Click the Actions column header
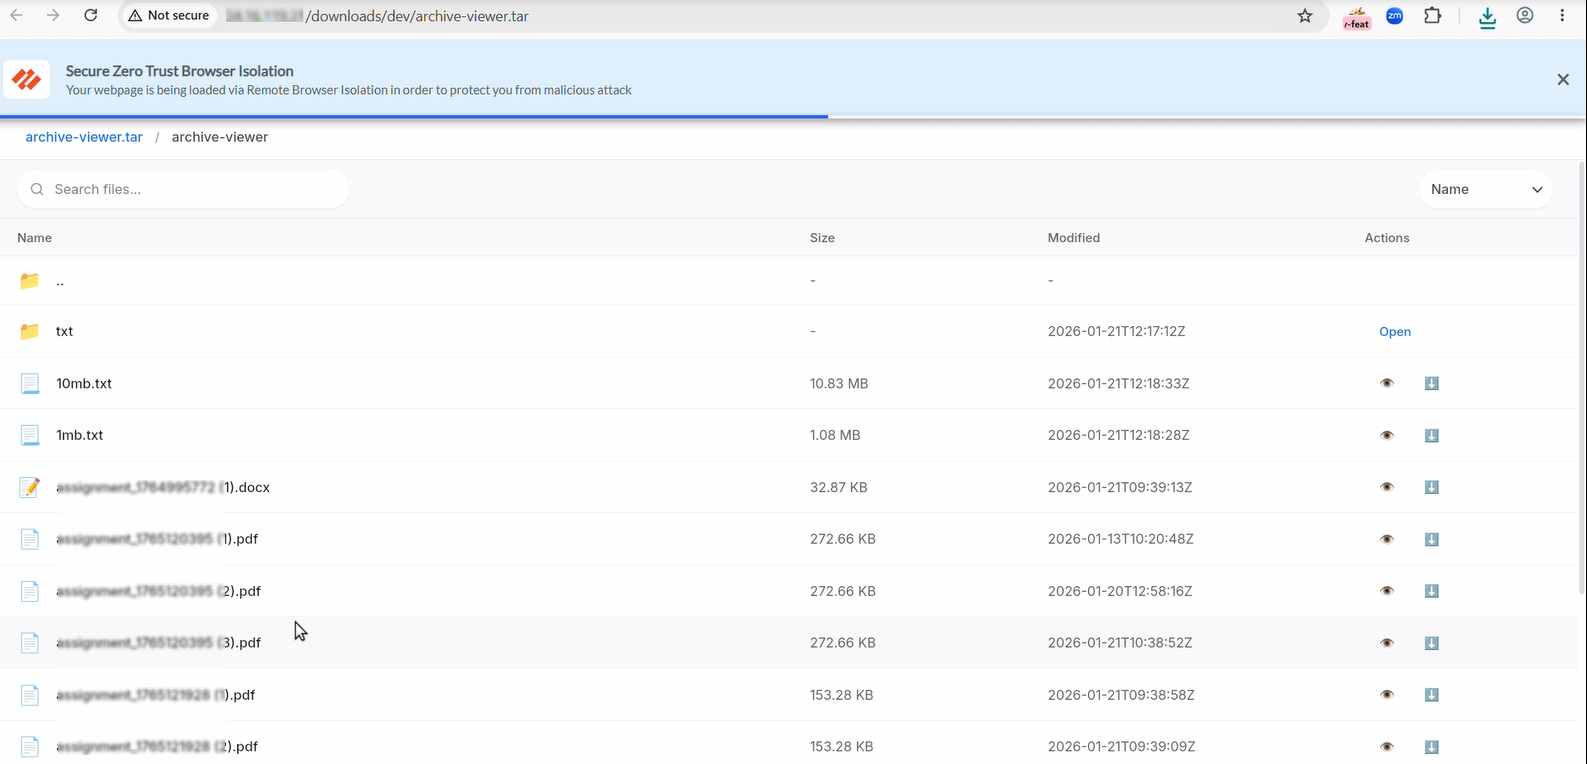The width and height of the screenshot is (1587, 764). [x=1387, y=238]
